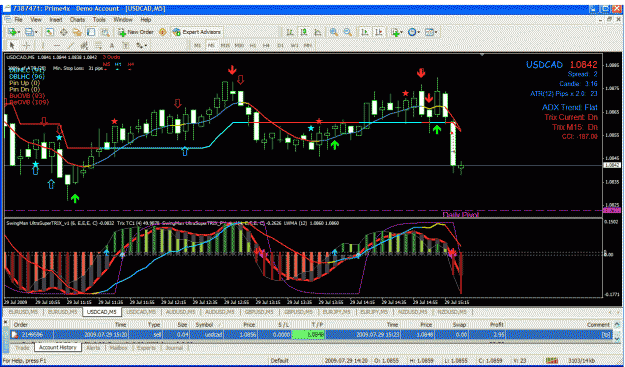Open the Periods clock icon

pyautogui.click(x=412, y=32)
